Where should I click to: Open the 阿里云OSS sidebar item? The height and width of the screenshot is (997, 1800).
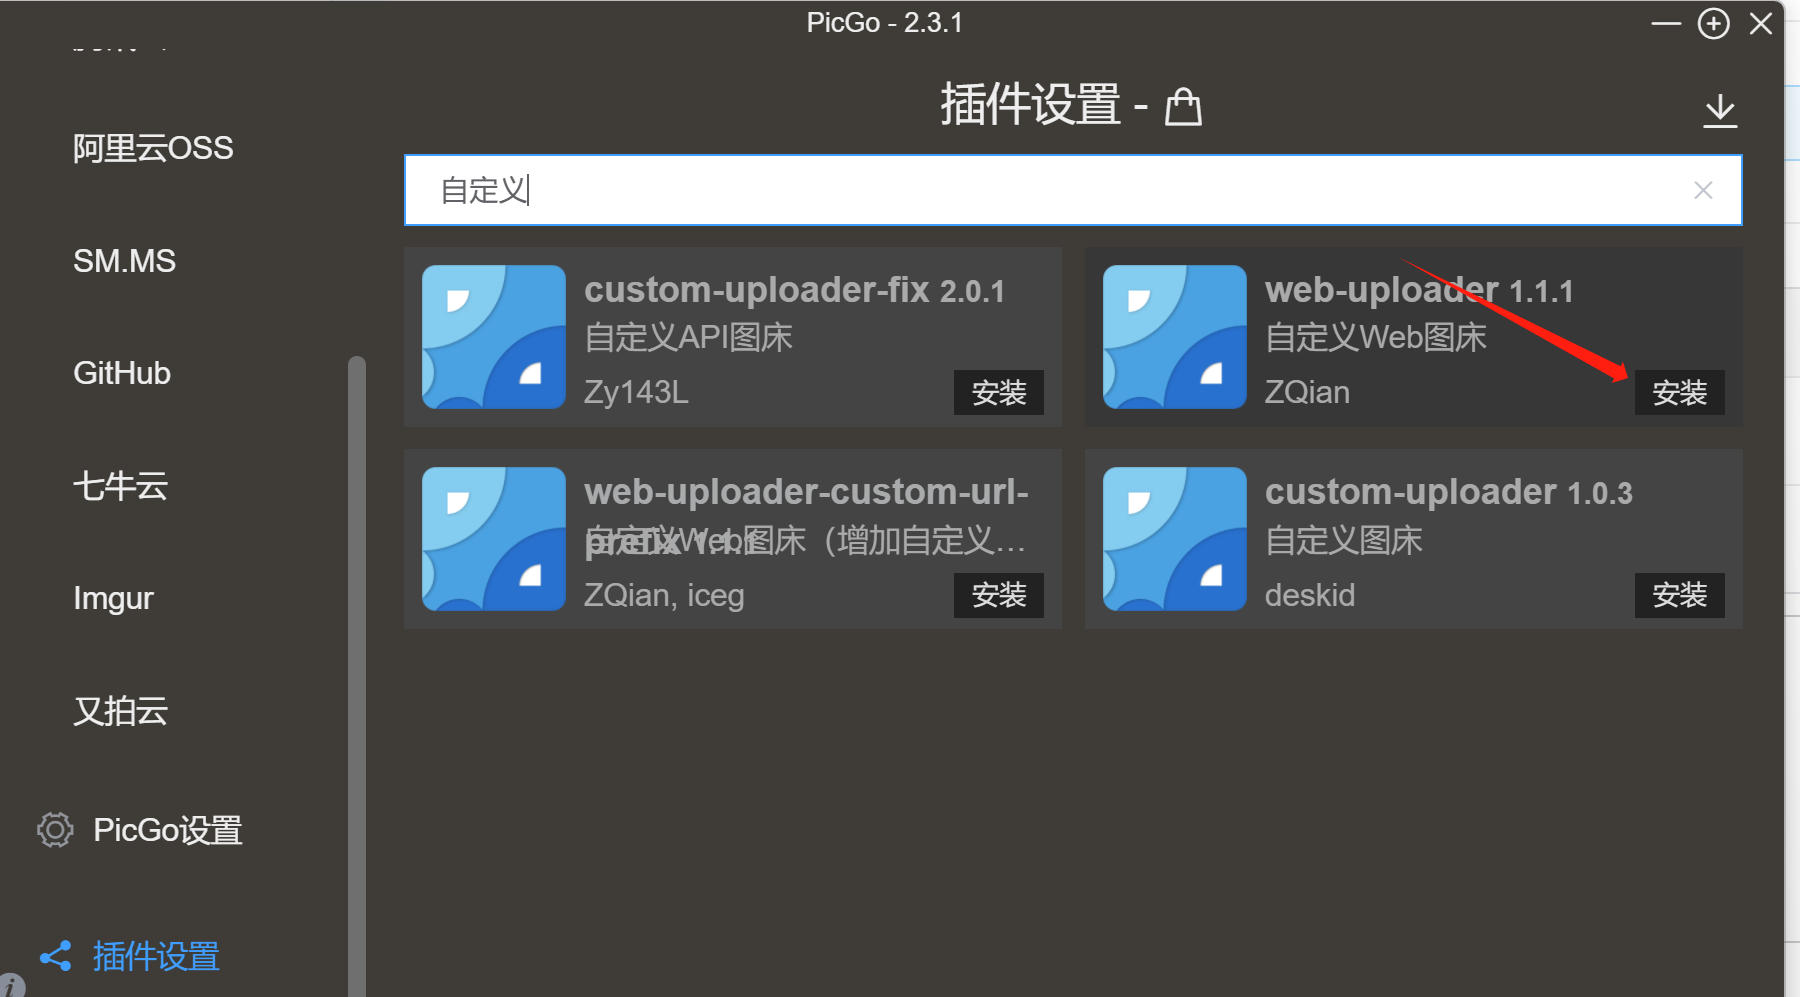tap(153, 148)
